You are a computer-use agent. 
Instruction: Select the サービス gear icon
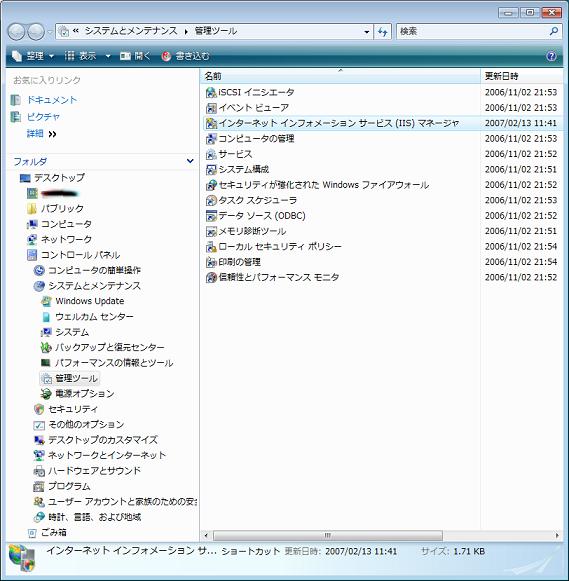pyautogui.click(x=211, y=154)
